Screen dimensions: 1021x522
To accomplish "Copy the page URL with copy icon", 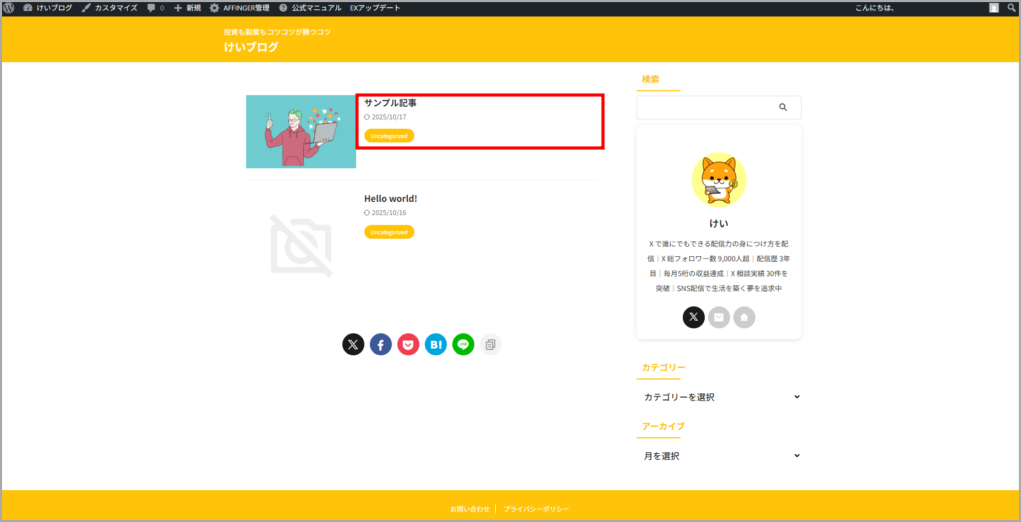I will coord(490,344).
